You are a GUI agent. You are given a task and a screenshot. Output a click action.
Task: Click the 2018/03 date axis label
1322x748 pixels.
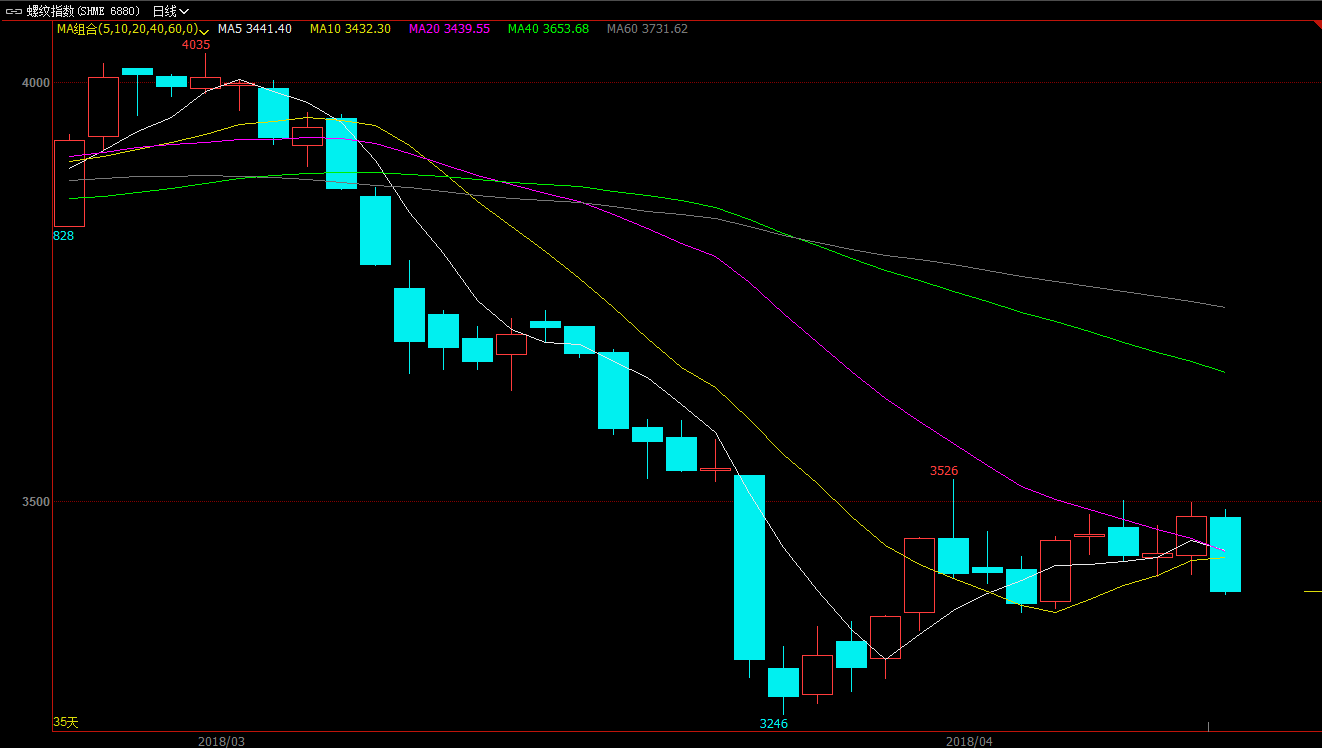coord(221,741)
